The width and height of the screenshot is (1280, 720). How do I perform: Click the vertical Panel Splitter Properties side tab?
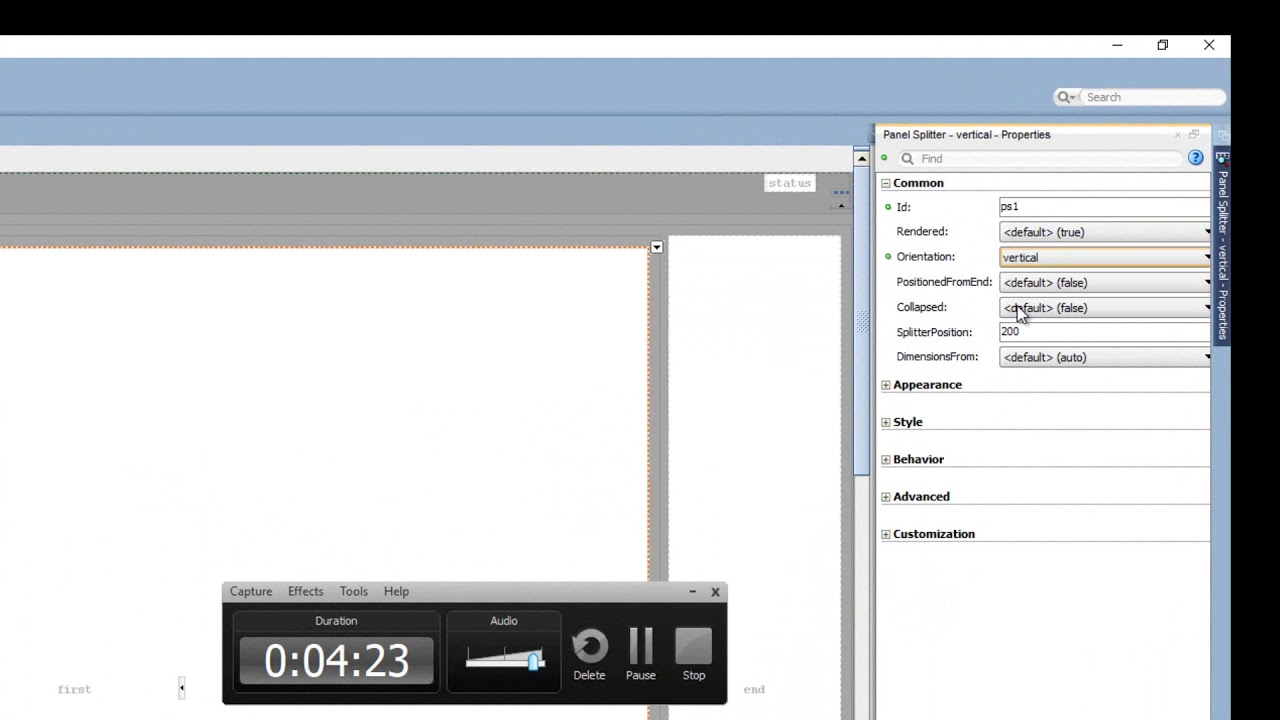[x=1222, y=245]
